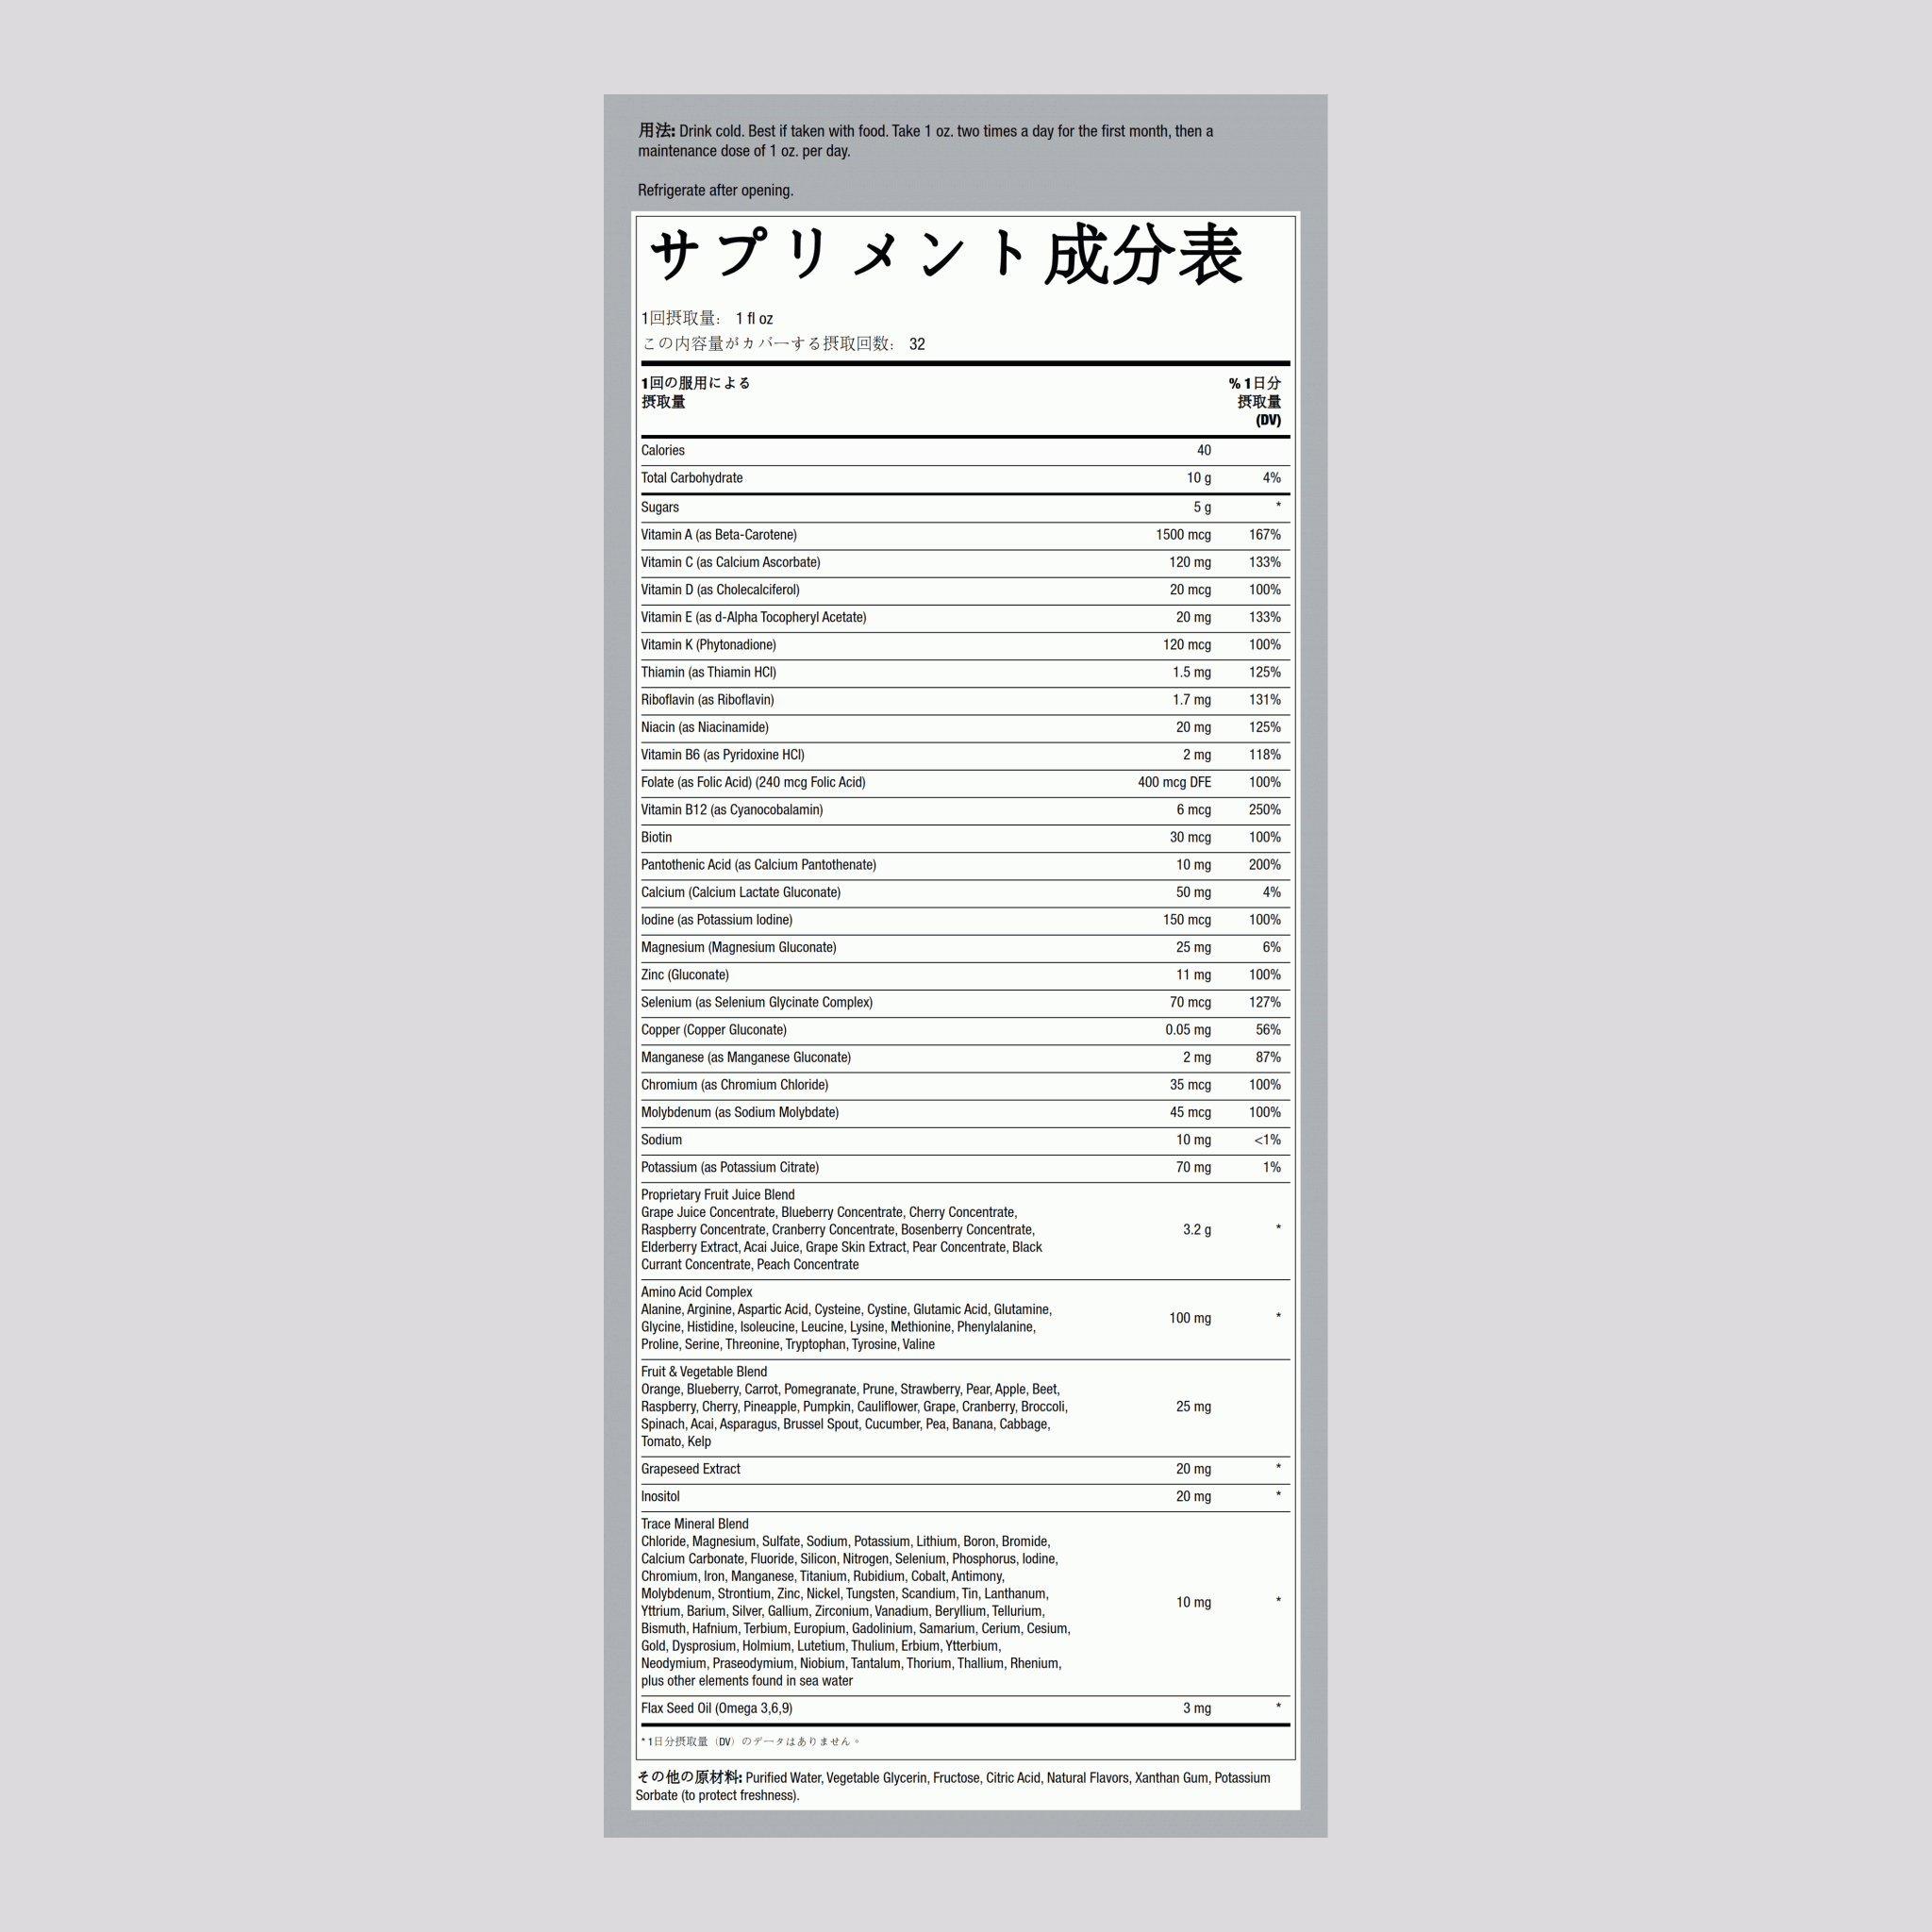
Task: Click the 'Trace Mineral Blend' heading
Action: [695, 1524]
